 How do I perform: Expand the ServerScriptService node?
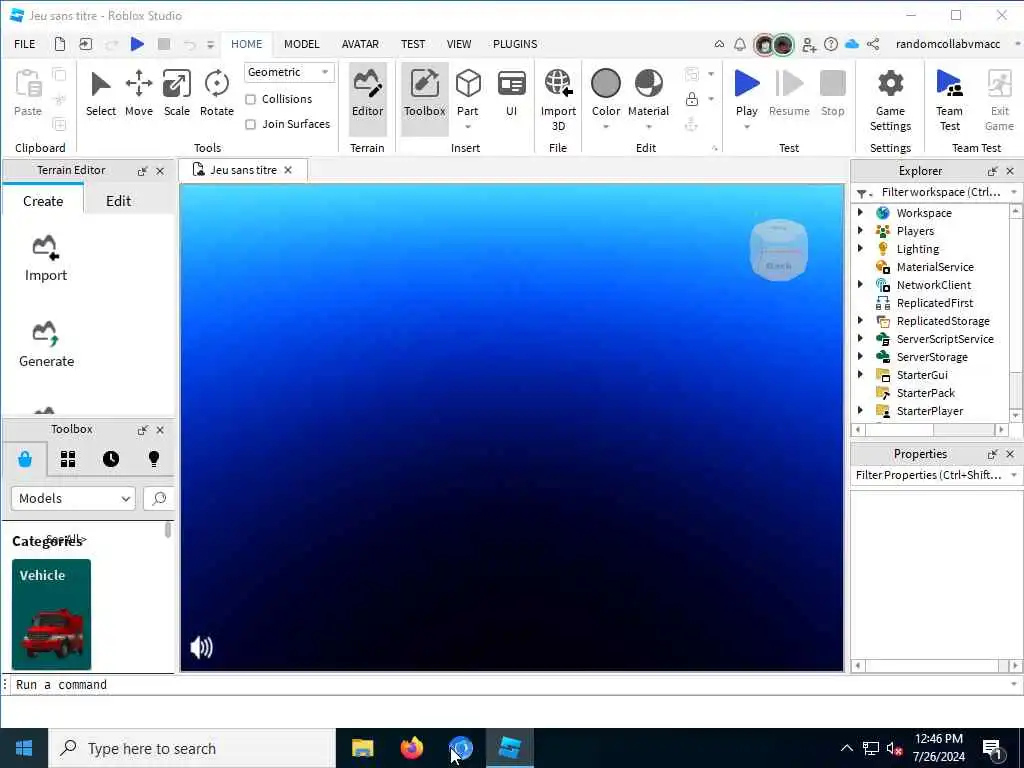coord(861,338)
